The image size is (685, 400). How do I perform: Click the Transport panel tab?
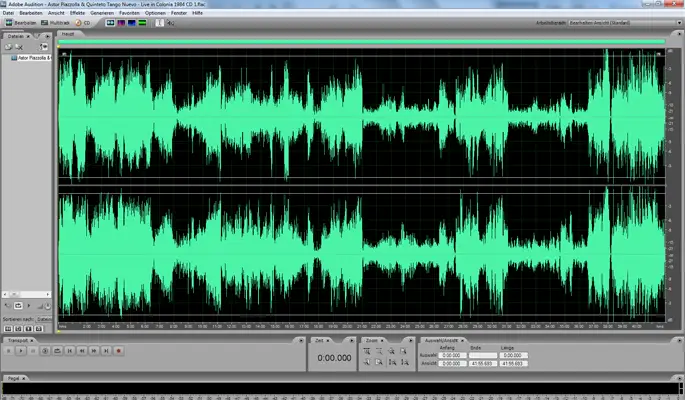pos(20,340)
